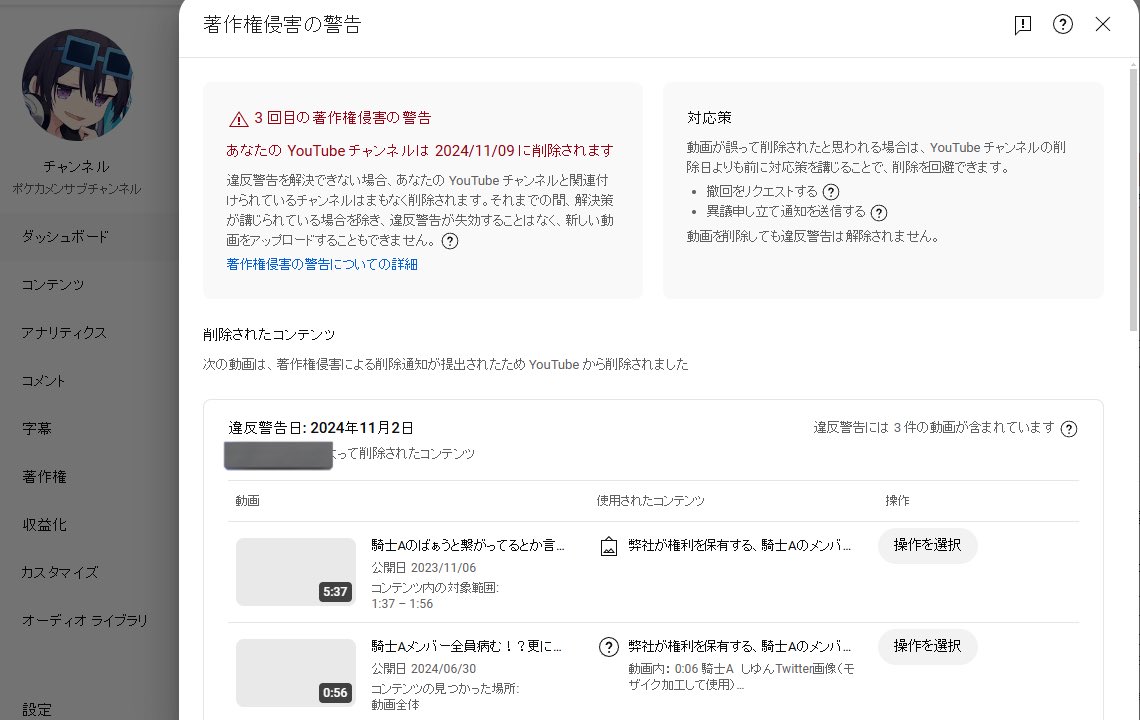
Task: Click the dialog's vertical scrollbar
Action: [x=1133, y=200]
